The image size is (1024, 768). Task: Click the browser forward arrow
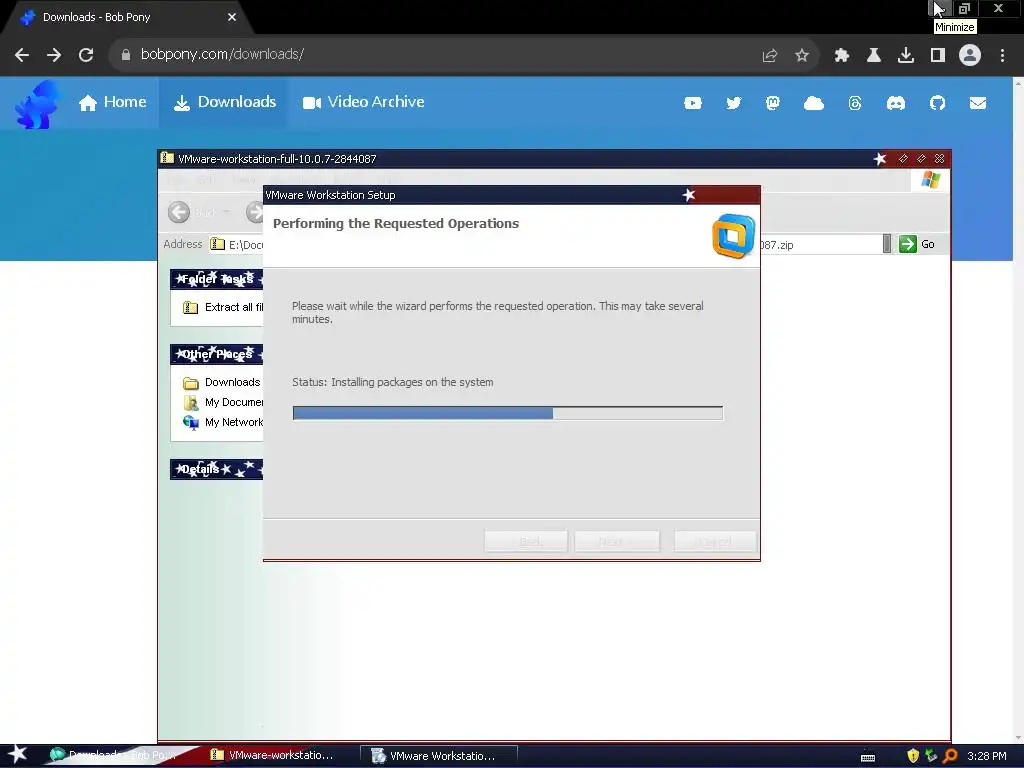click(54, 55)
